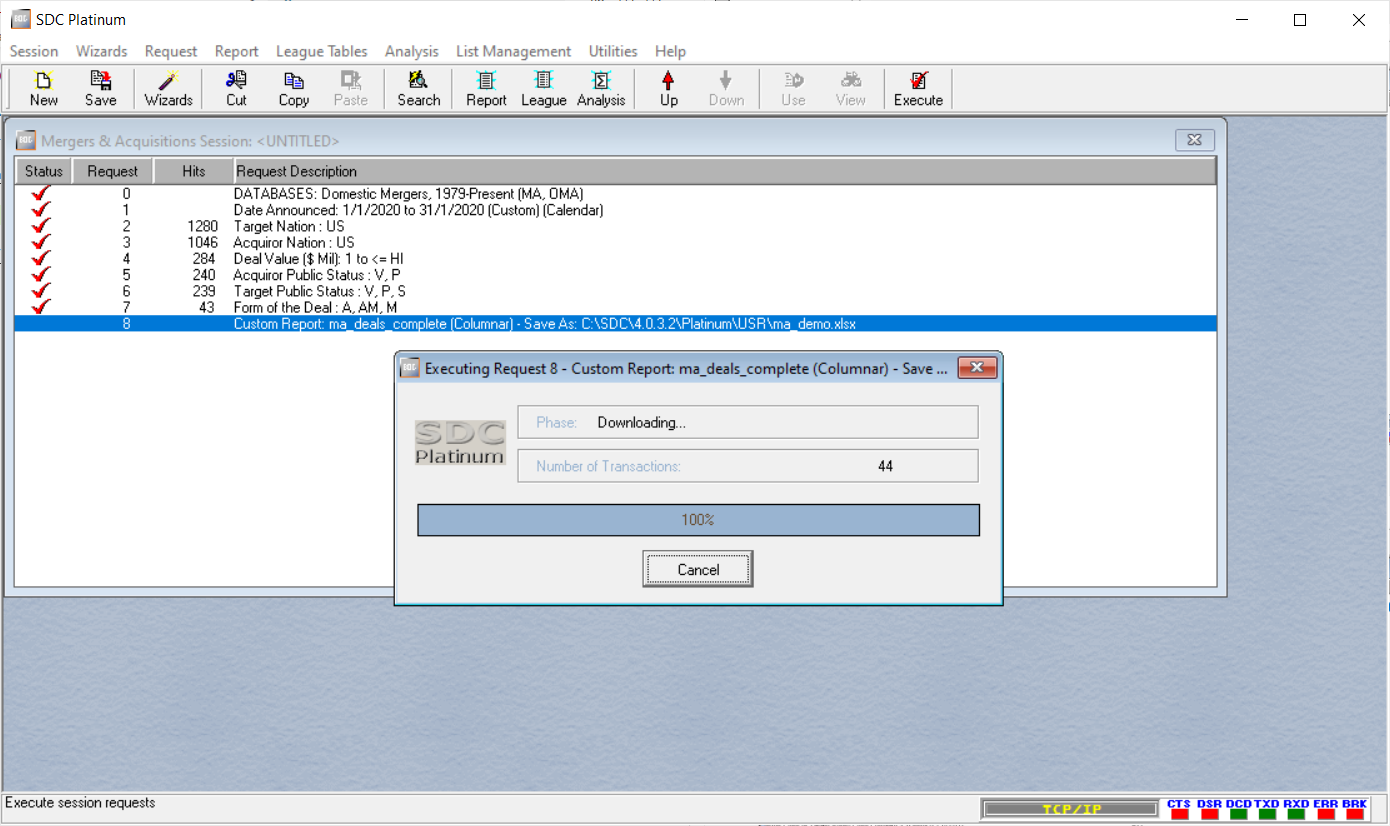
Task: Select the Target Public Status : V, P, S row
Action: tap(615, 291)
